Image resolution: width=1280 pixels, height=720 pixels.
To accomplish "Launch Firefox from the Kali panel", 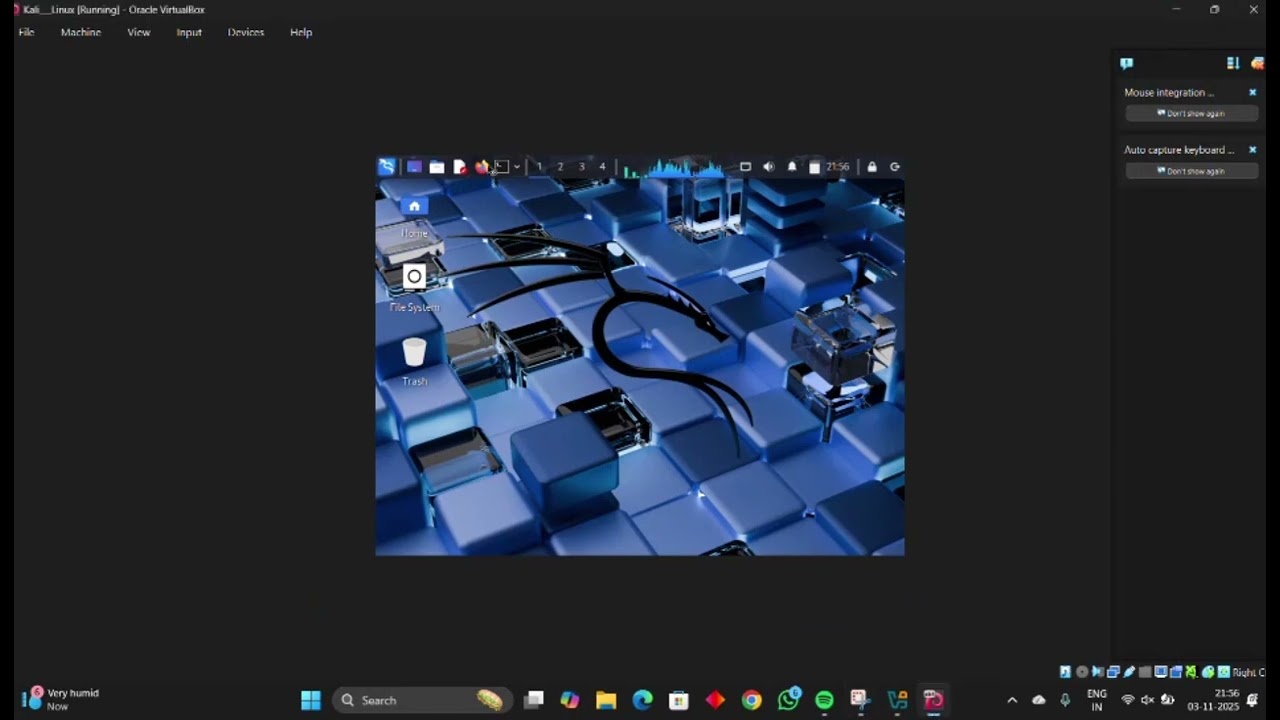I will pyautogui.click(x=481, y=167).
